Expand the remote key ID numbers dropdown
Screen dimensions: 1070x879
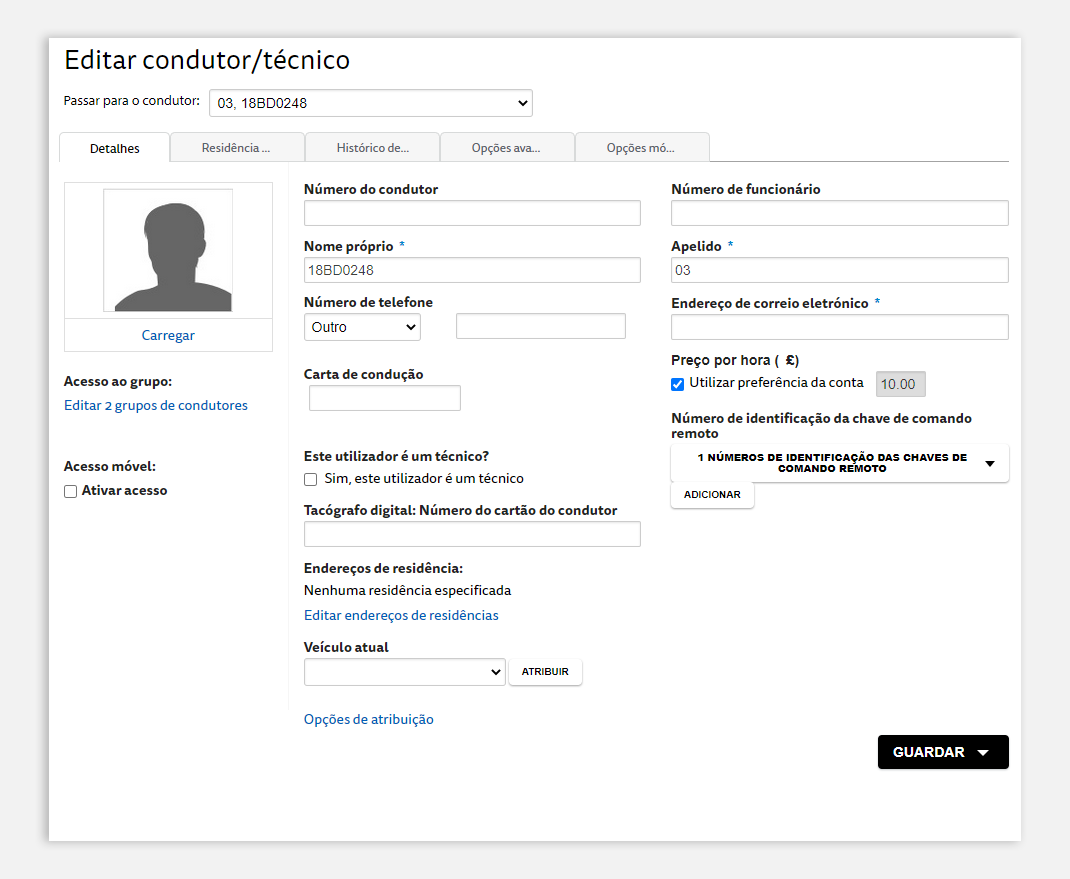tap(839, 463)
